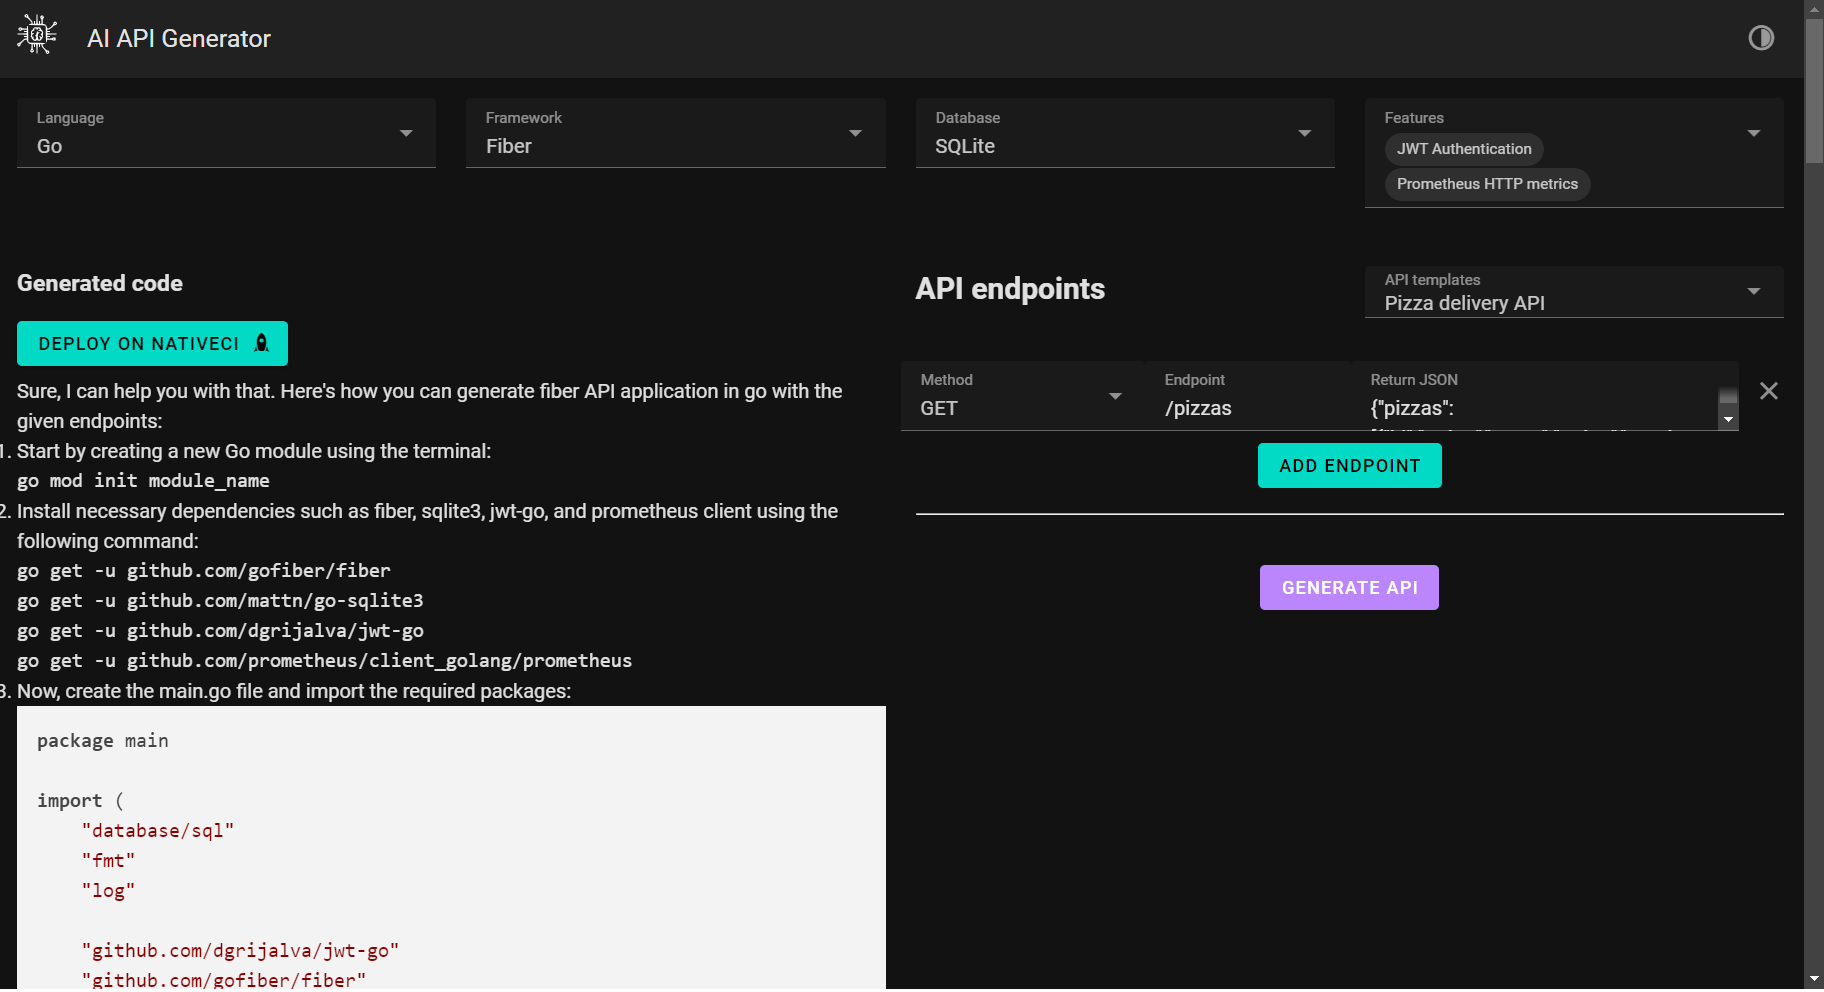Screen dimensions: 1824x992
Task: Click the Generate API button
Action: click(x=1349, y=588)
